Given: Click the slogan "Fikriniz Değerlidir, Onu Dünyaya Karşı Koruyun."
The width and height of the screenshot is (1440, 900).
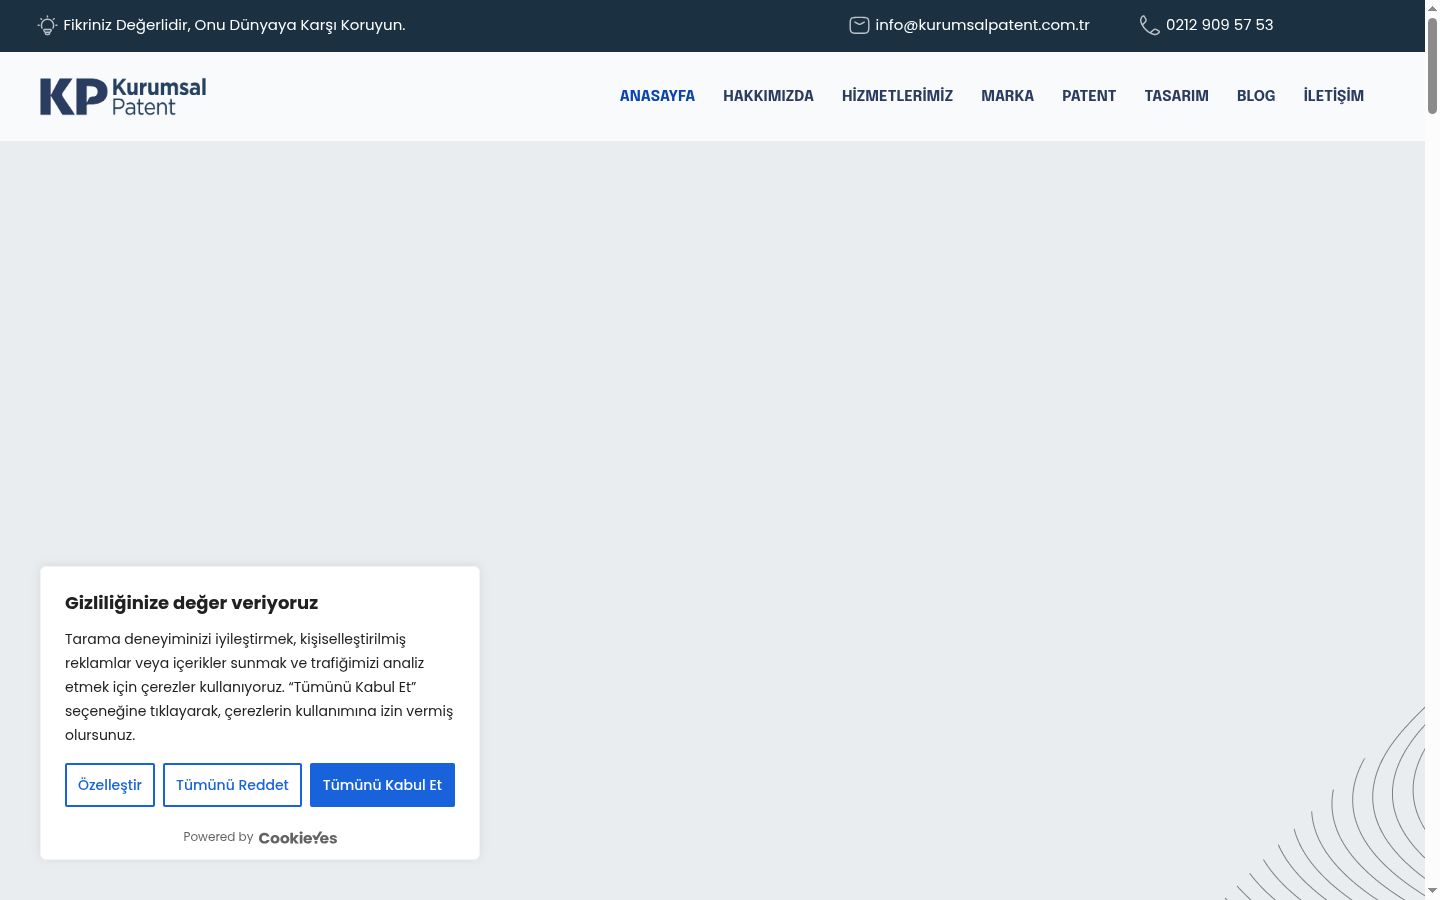Looking at the screenshot, I should point(234,25).
